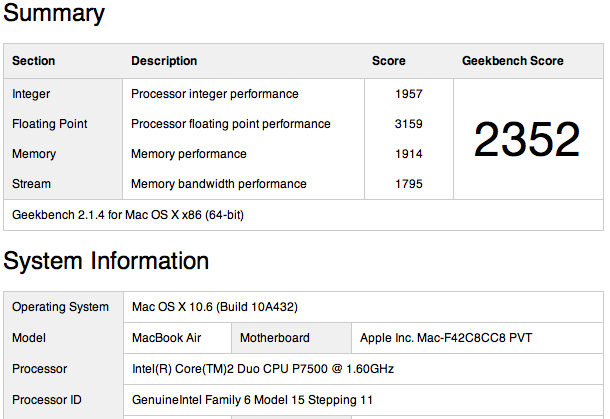
Task: Click the Intel Core 2 Duo processor value
Action: [262, 369]
